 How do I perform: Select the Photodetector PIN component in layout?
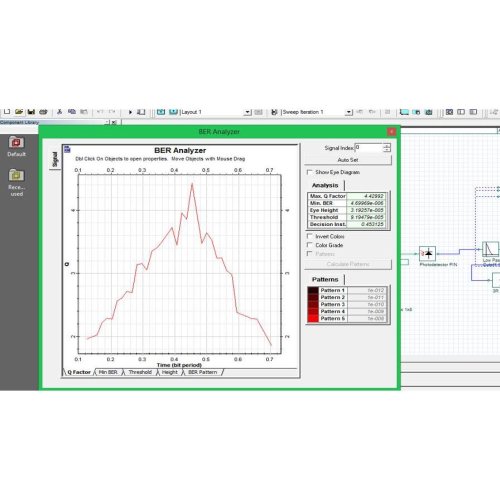[427, 254]
